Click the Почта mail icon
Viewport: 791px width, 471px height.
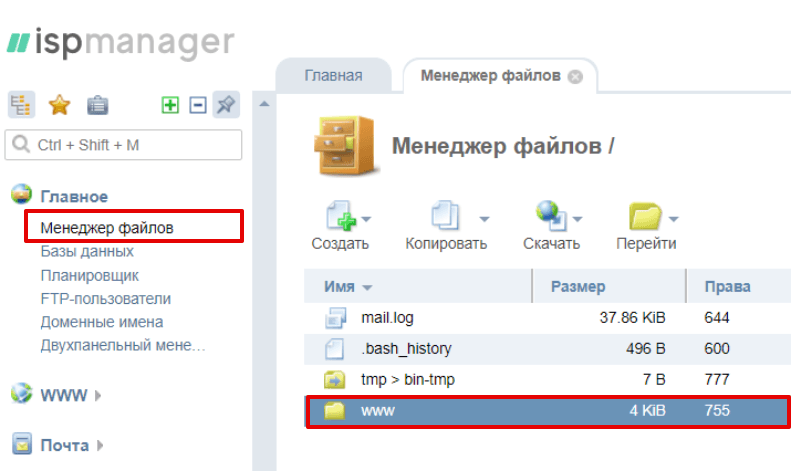tap(22, 444)
